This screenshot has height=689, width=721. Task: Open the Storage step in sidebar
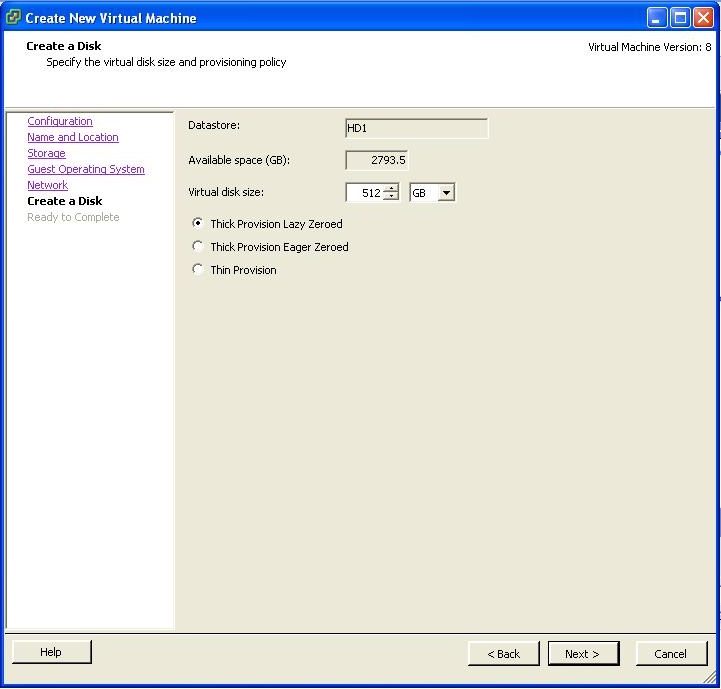pyautogui.click(x=46, y=153)
